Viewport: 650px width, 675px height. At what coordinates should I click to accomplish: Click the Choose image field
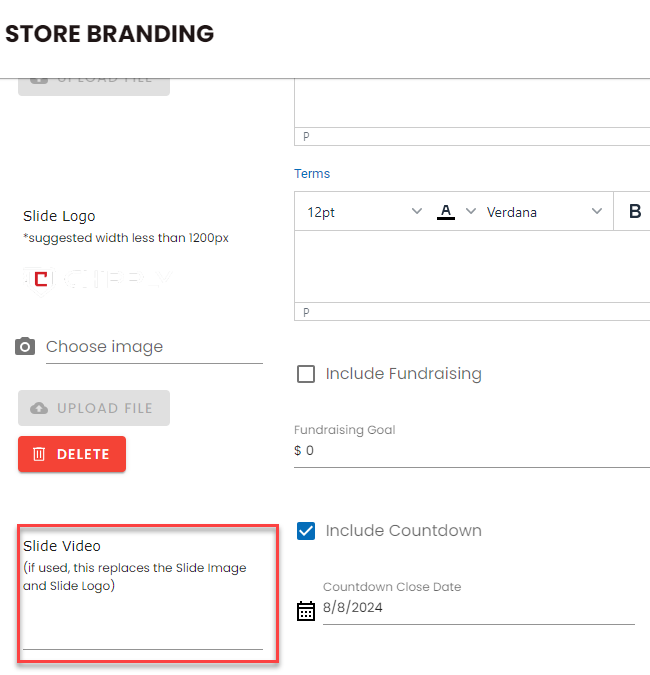click(x=154, y=347)
